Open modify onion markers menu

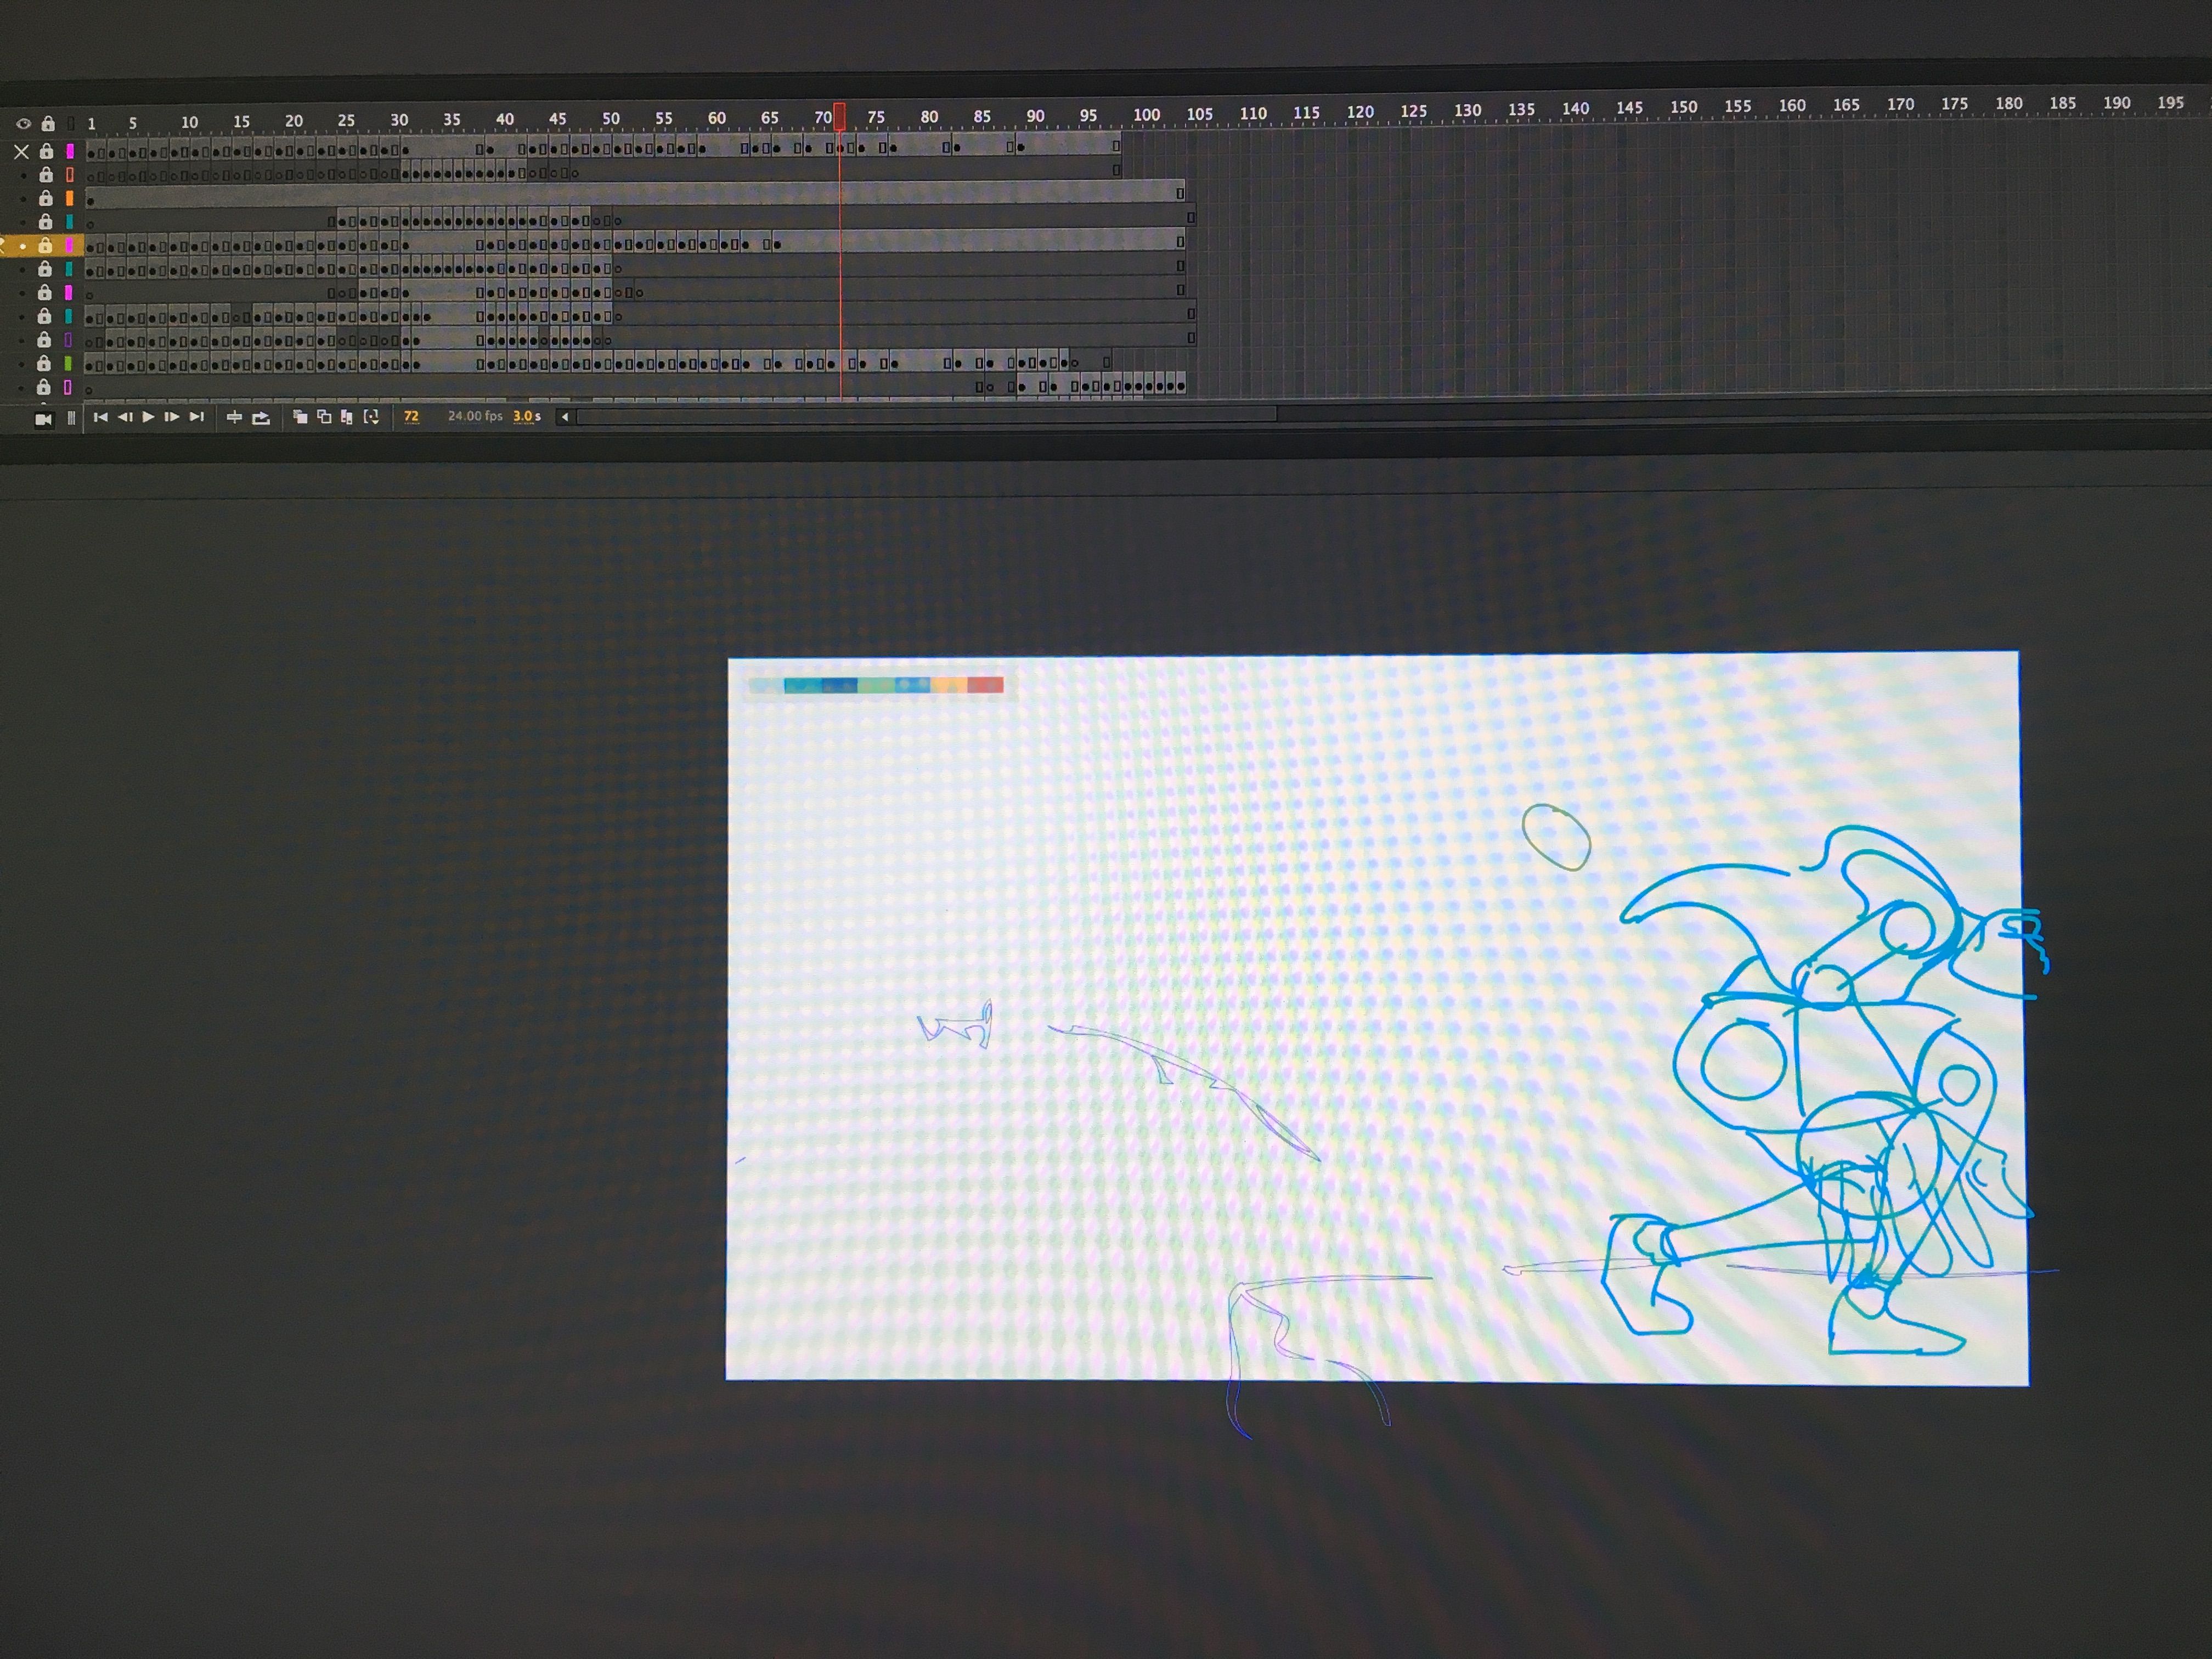(x=371, y=417)
